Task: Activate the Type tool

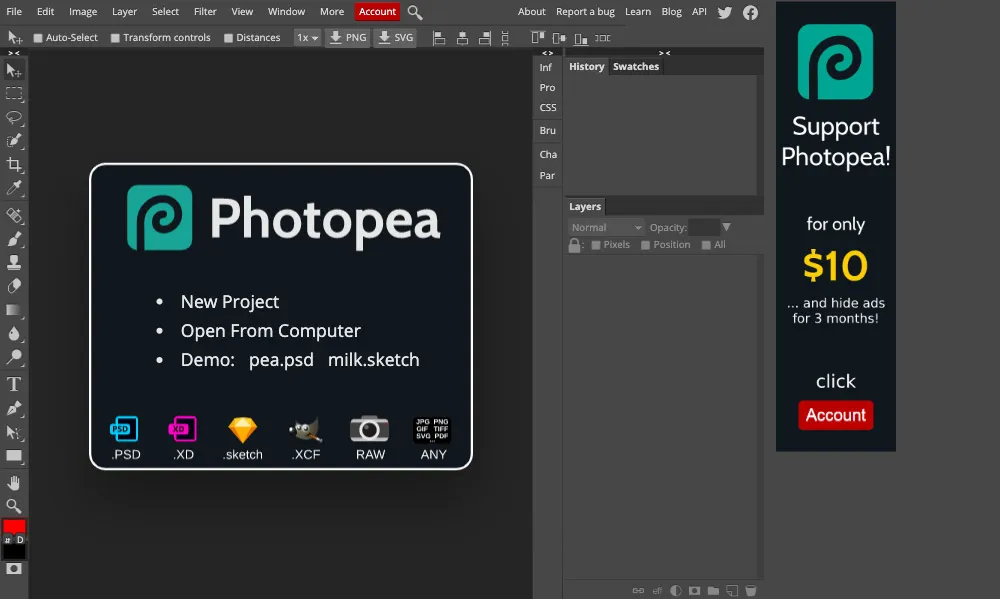Action: 14,384
